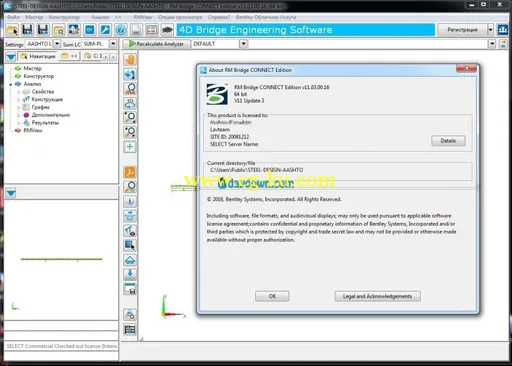This screenshot has width=512, height=366.
Task: Select Результаты in navigation tree
Action: (45, 123)
